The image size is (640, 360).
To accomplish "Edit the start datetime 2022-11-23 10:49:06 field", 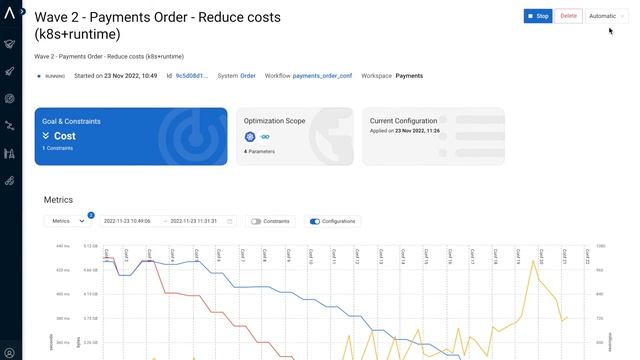I will tap(127, 221).
